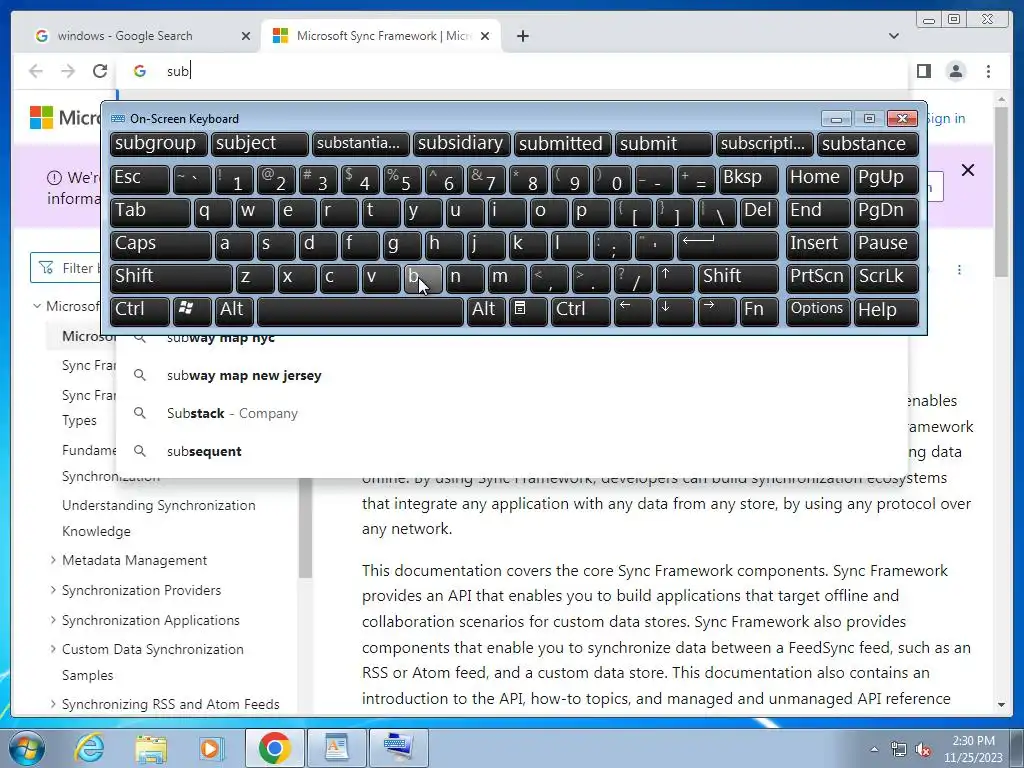Toggle the left Alt key
The image size is (1024, 768).
pos(234,311)
